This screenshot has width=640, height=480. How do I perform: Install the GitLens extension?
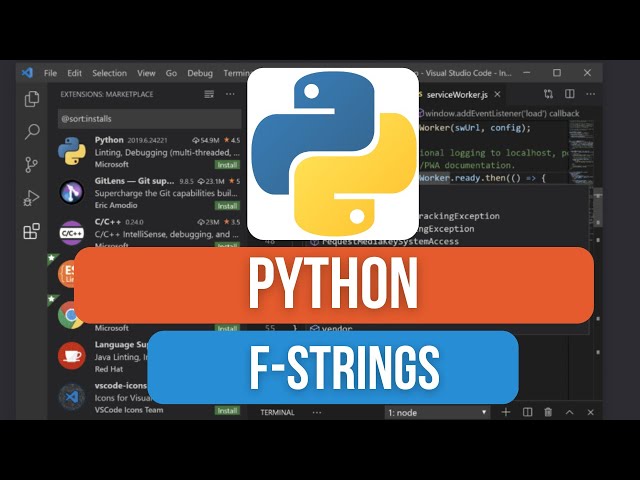(227, 206)
